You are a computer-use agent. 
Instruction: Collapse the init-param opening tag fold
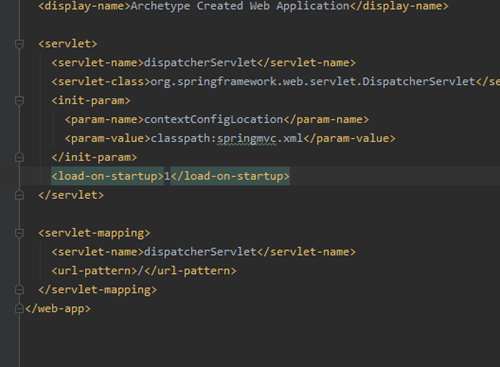pyautogui.click(x=19, y=100)
